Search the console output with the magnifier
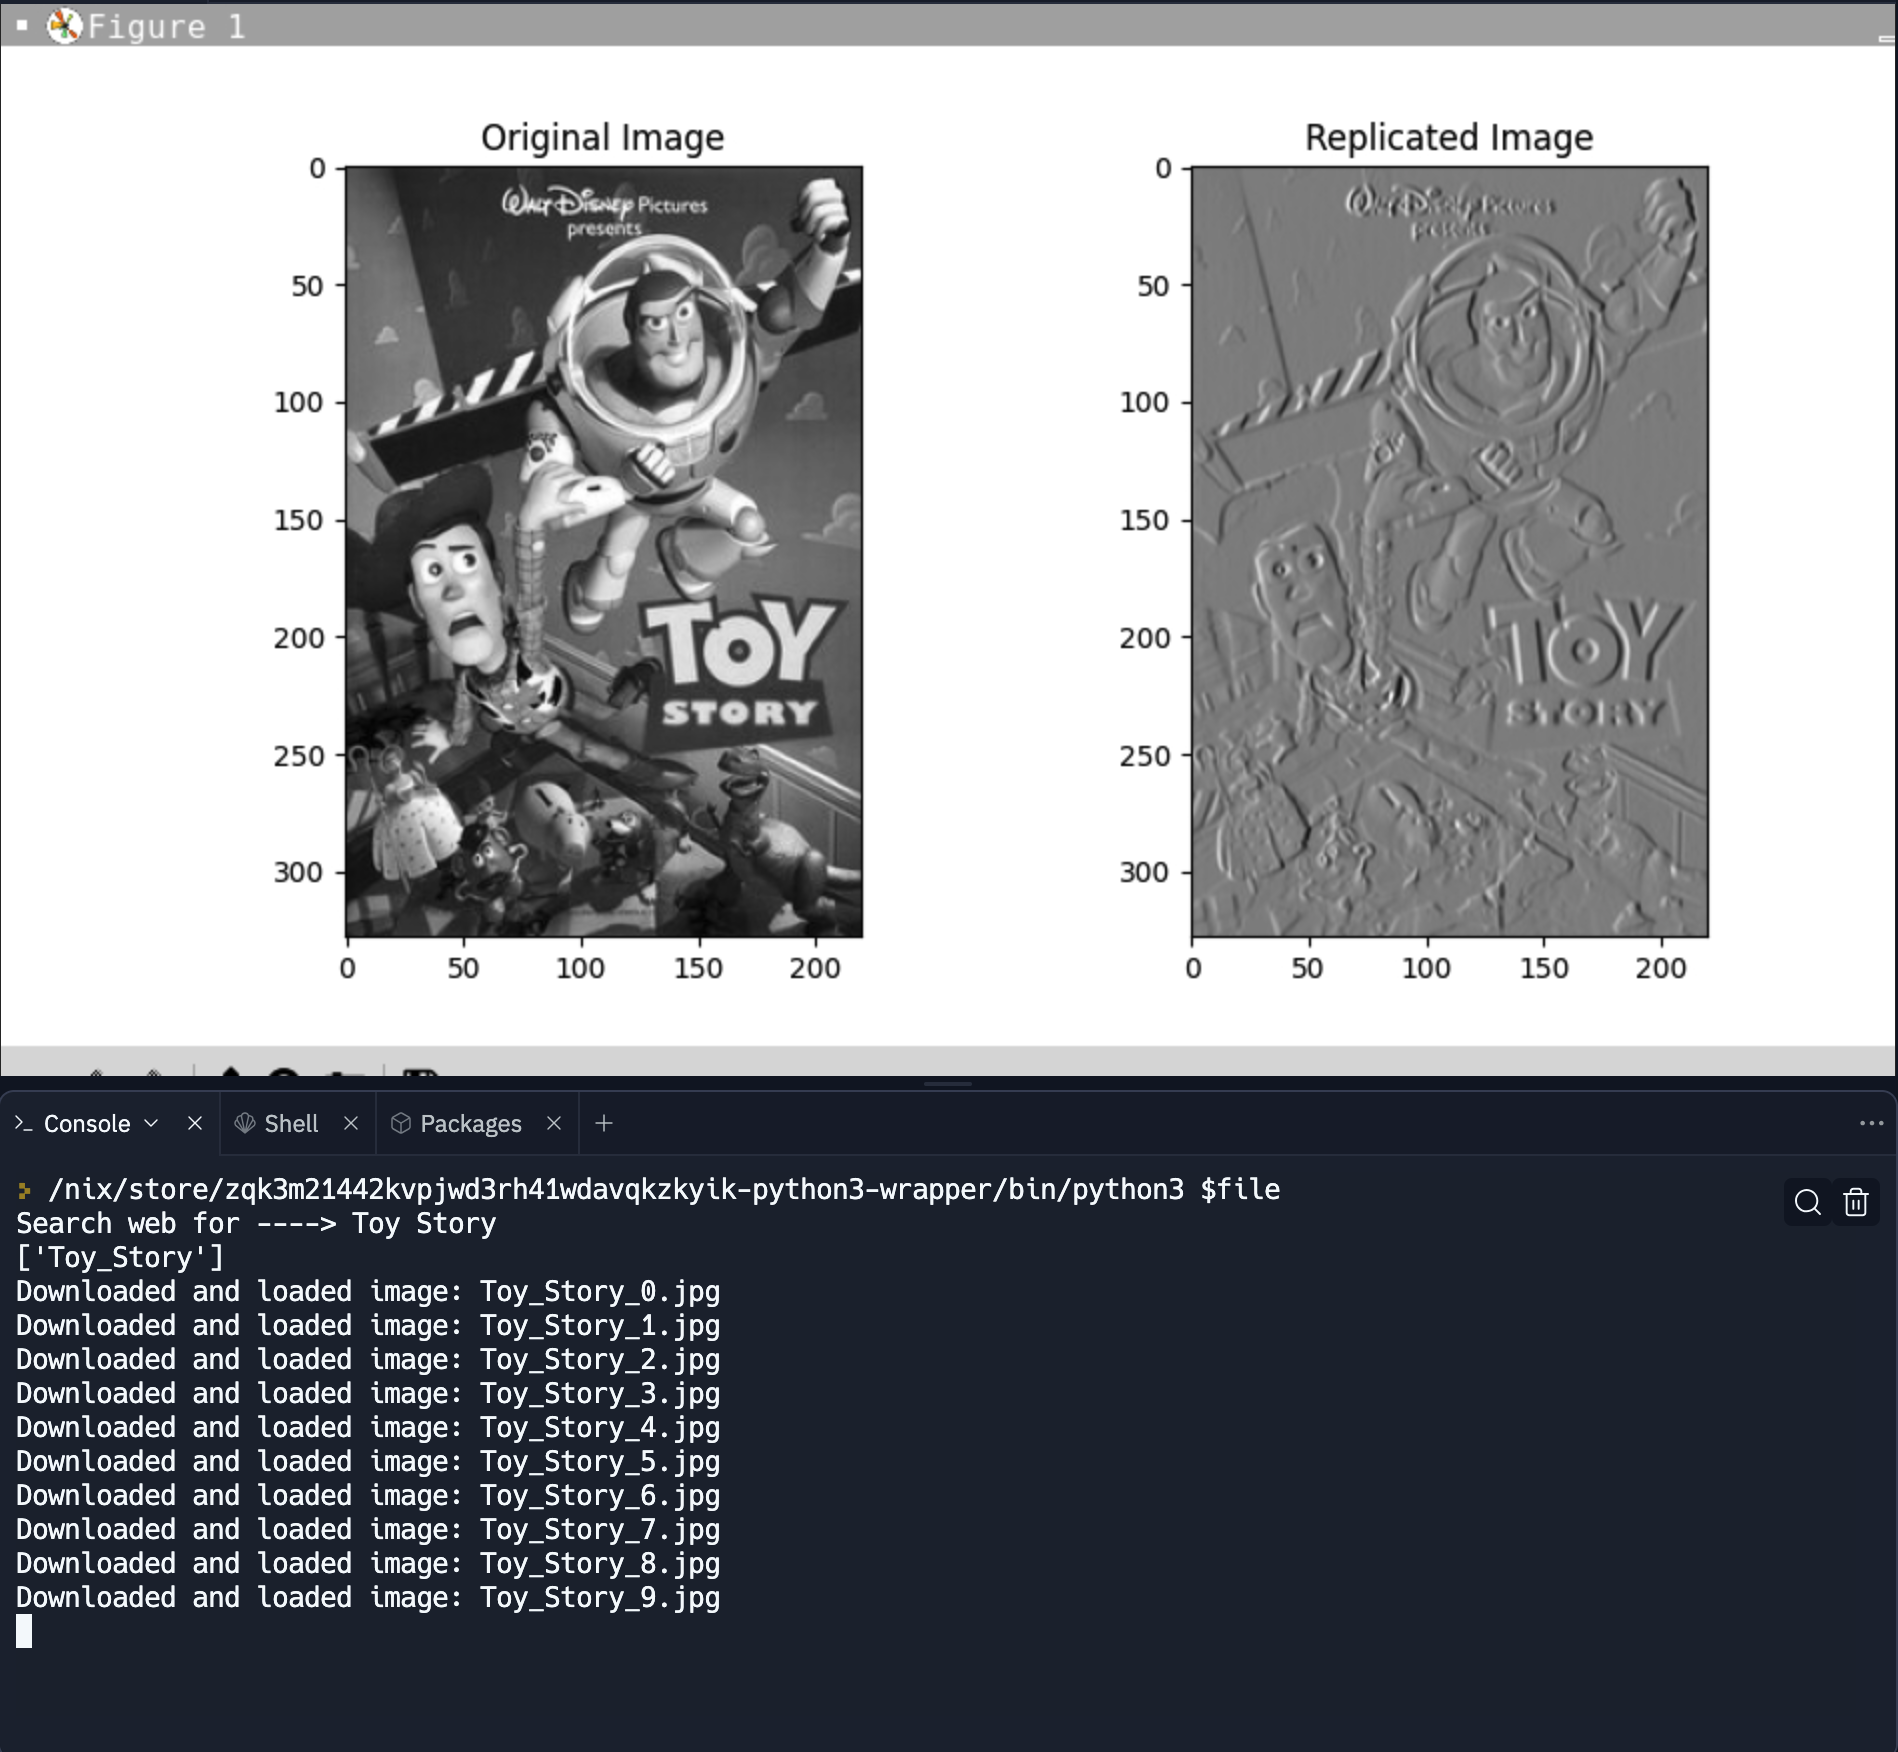This screenshot has height=1752, width=1898. [1807, 1202]
